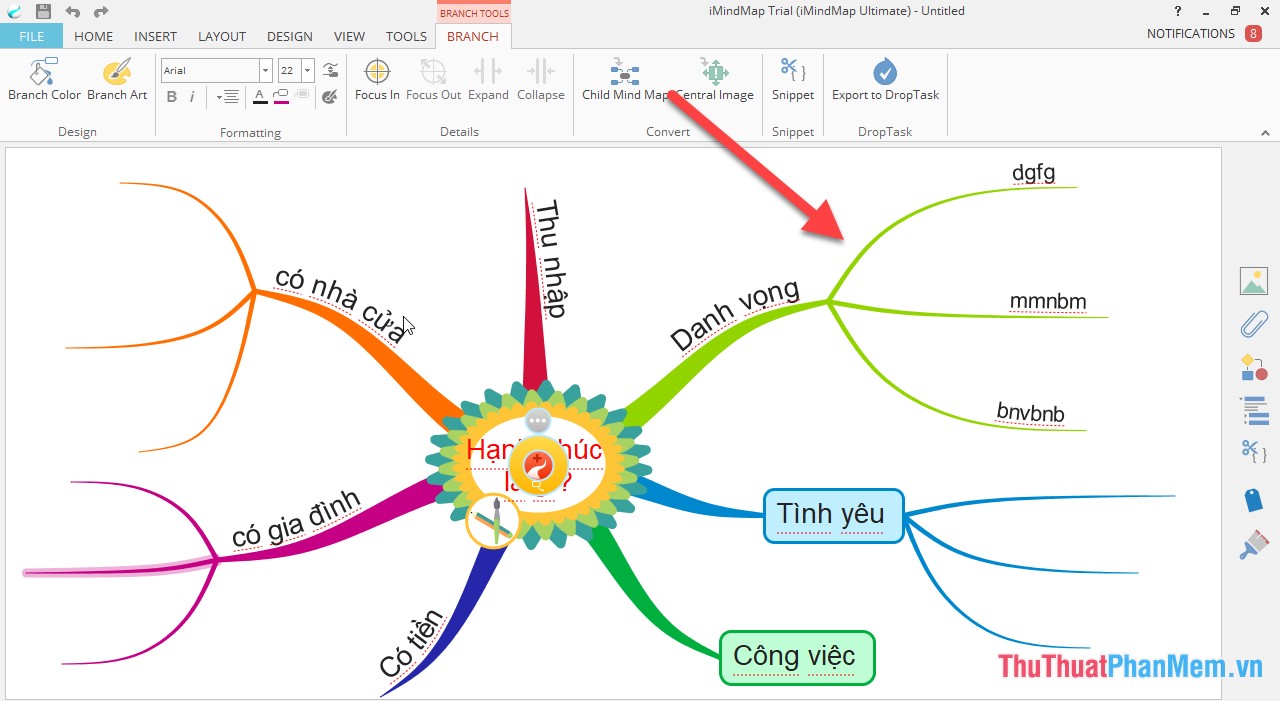
Task: Open the font size dropdown showing 22
Action: coord(305,69)
